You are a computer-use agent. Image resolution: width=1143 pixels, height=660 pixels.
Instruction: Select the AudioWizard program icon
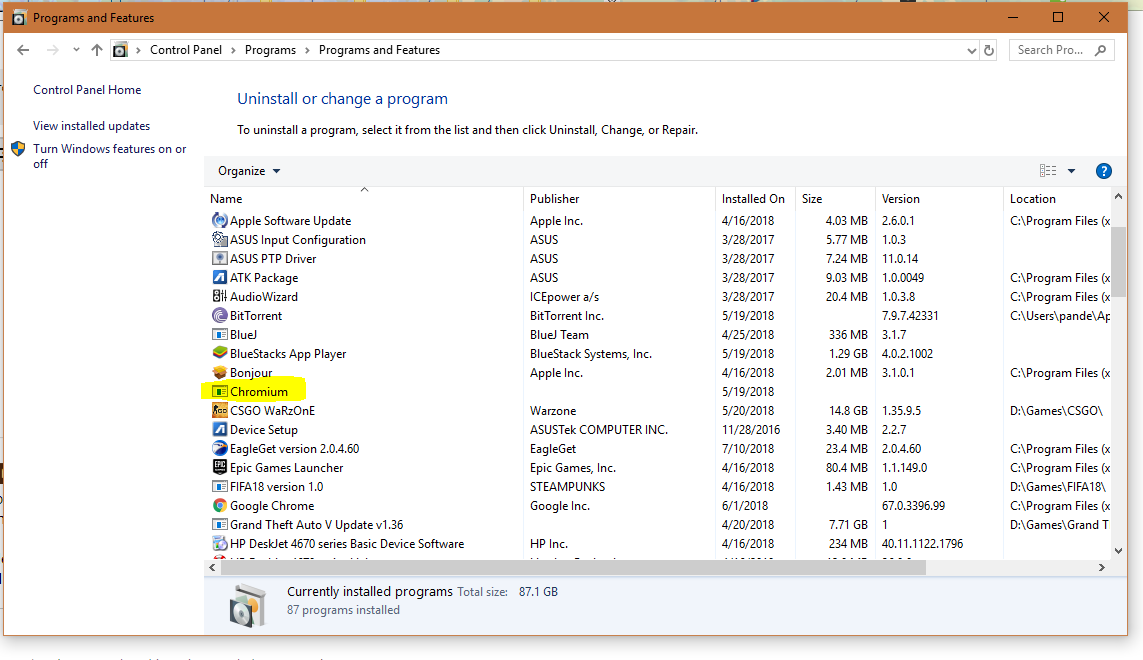point(219,297)
